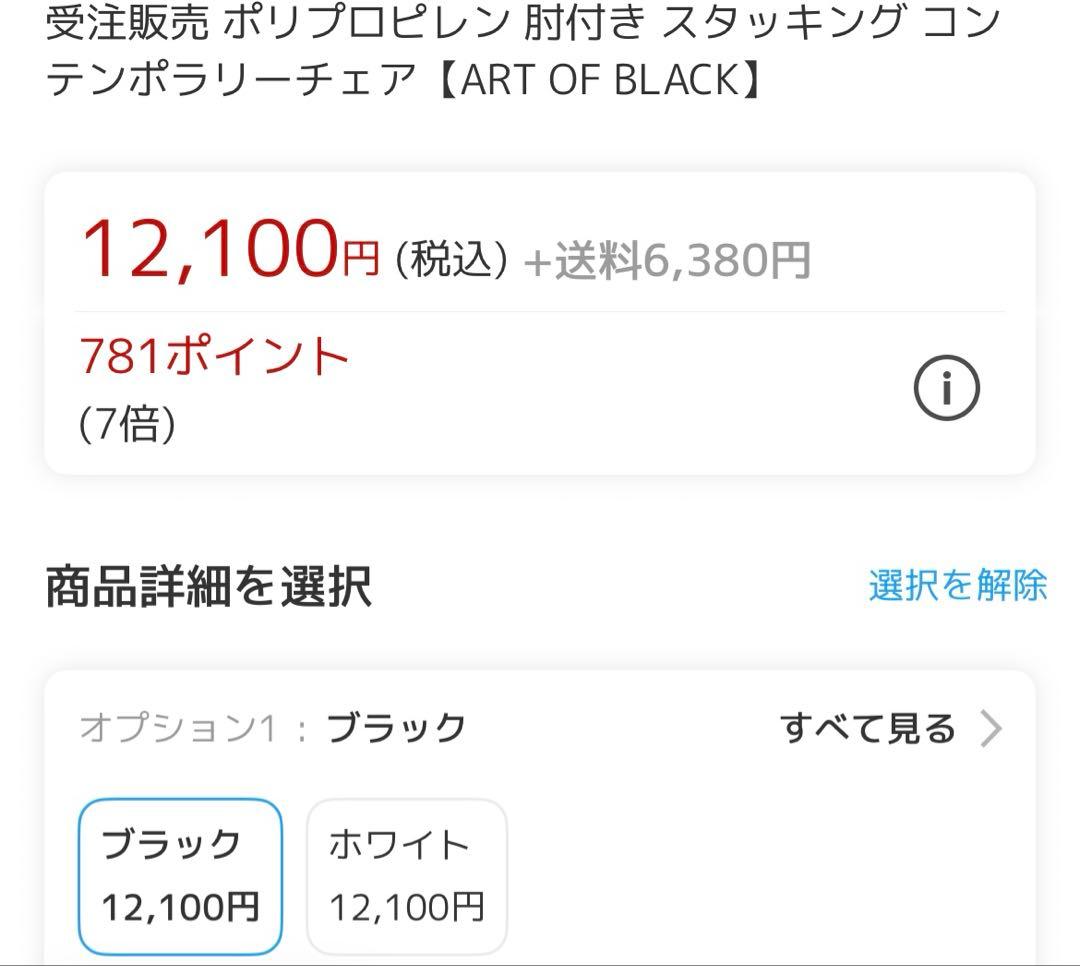The image size is (1080, 966).
Task: Tap the chevron next to すべて見る
Action: coord(992,729)
